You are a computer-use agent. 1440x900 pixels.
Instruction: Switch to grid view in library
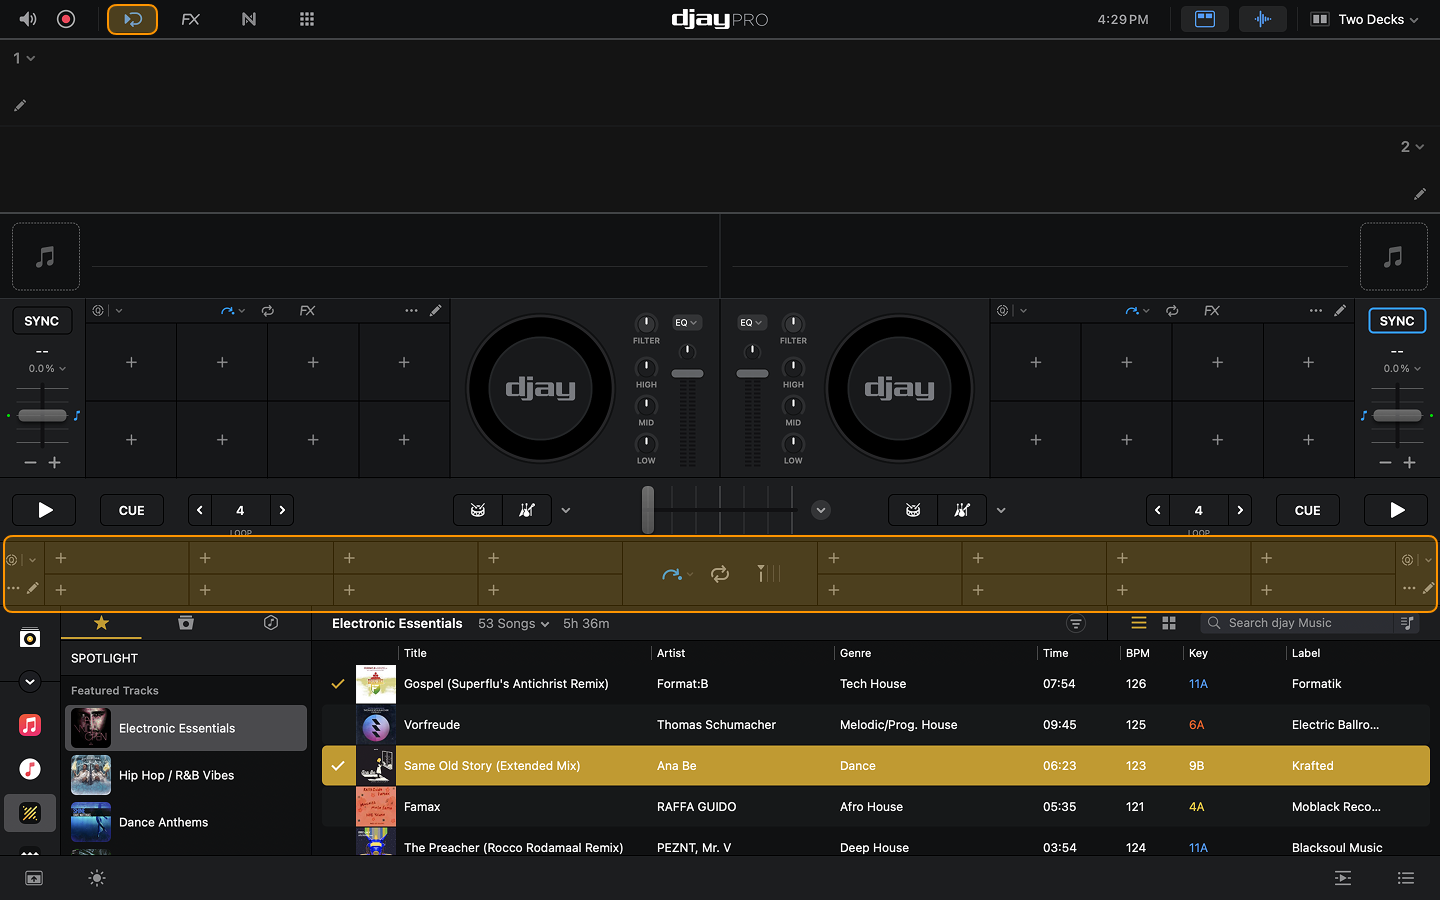1169,623
